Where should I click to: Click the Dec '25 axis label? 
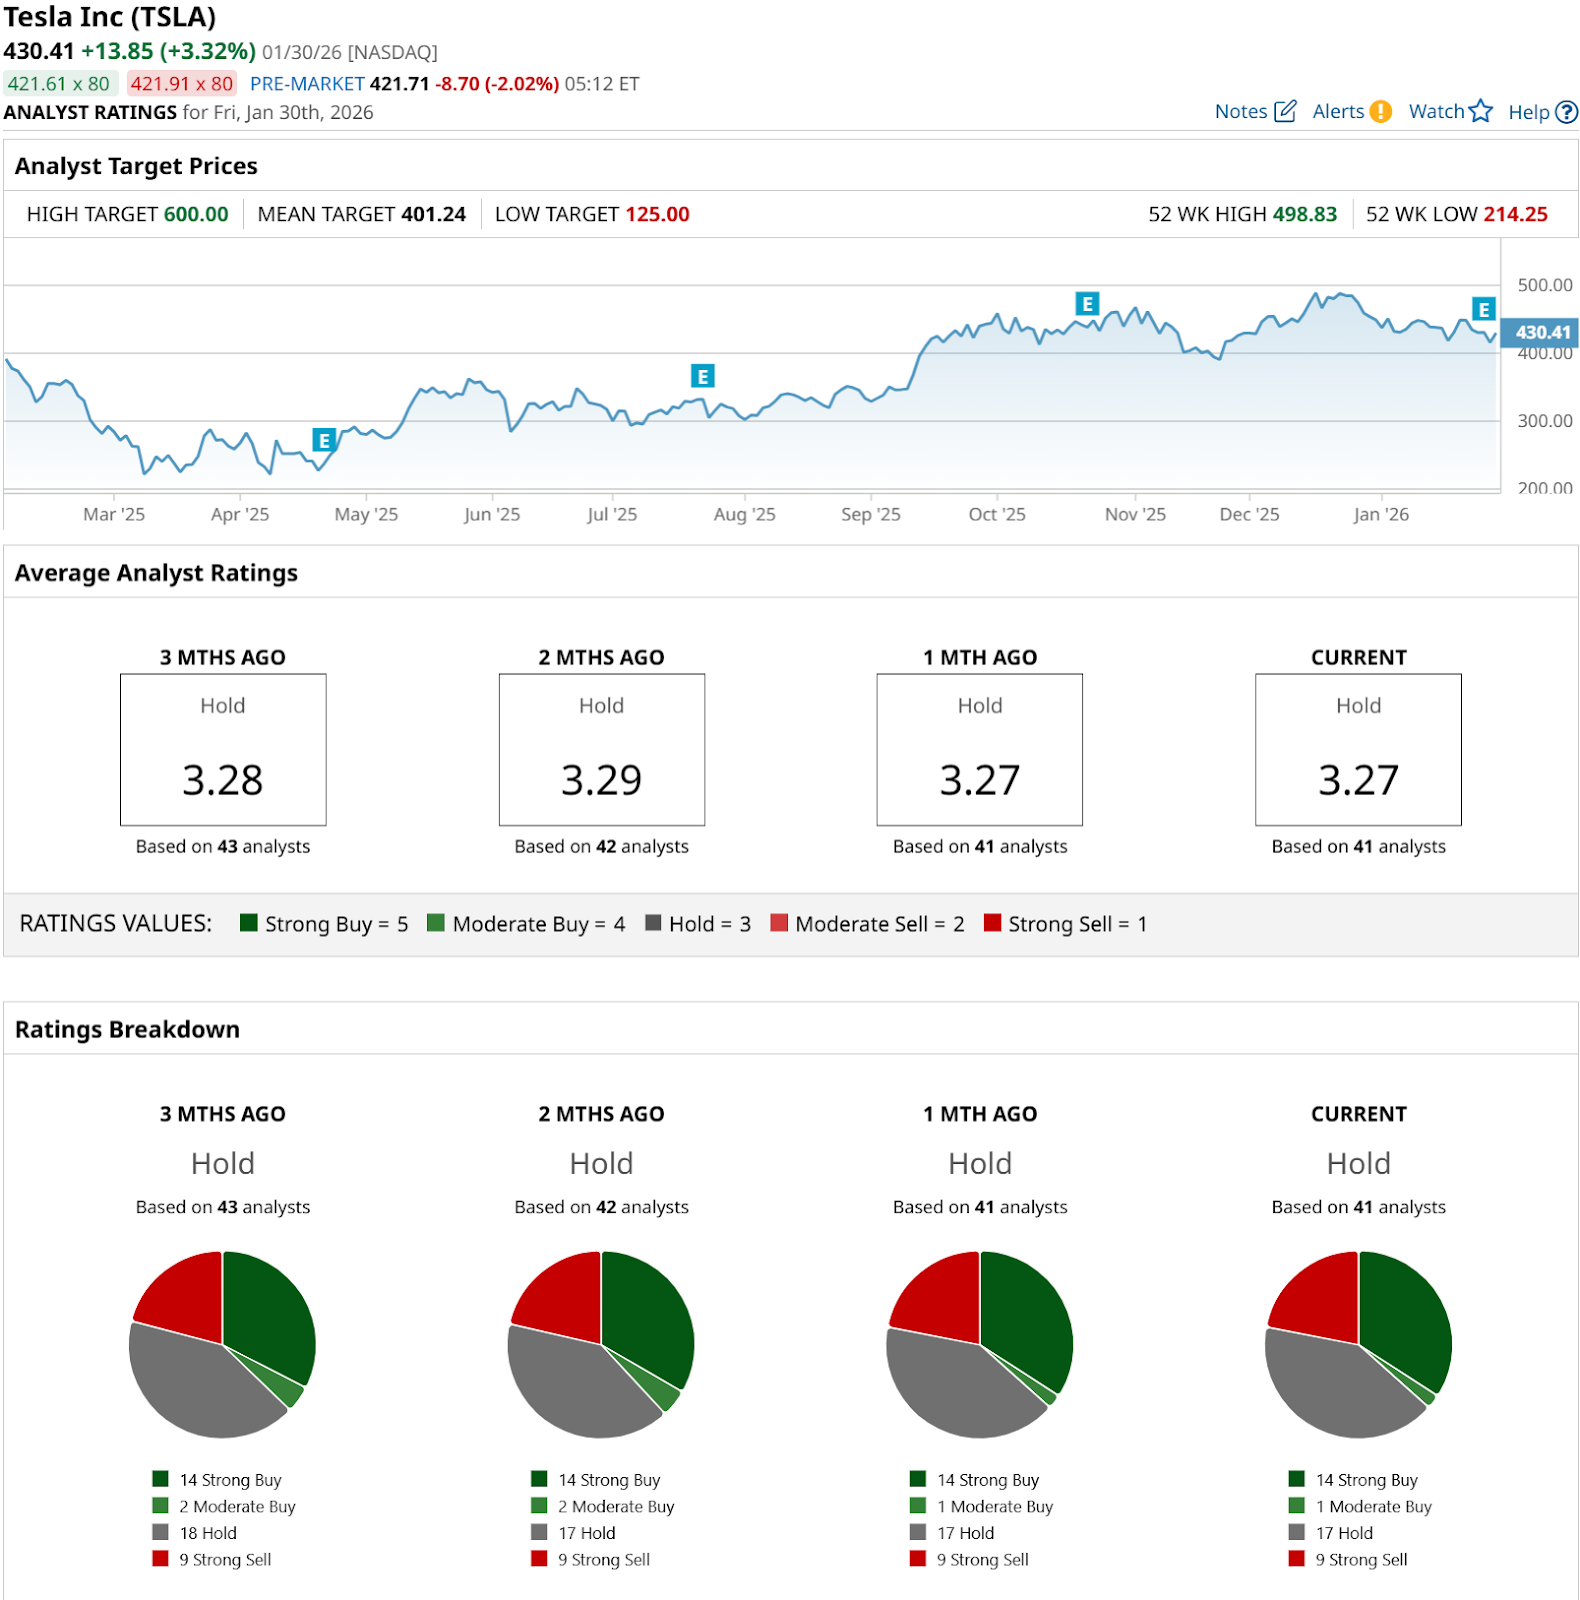tap(1249, 514)
